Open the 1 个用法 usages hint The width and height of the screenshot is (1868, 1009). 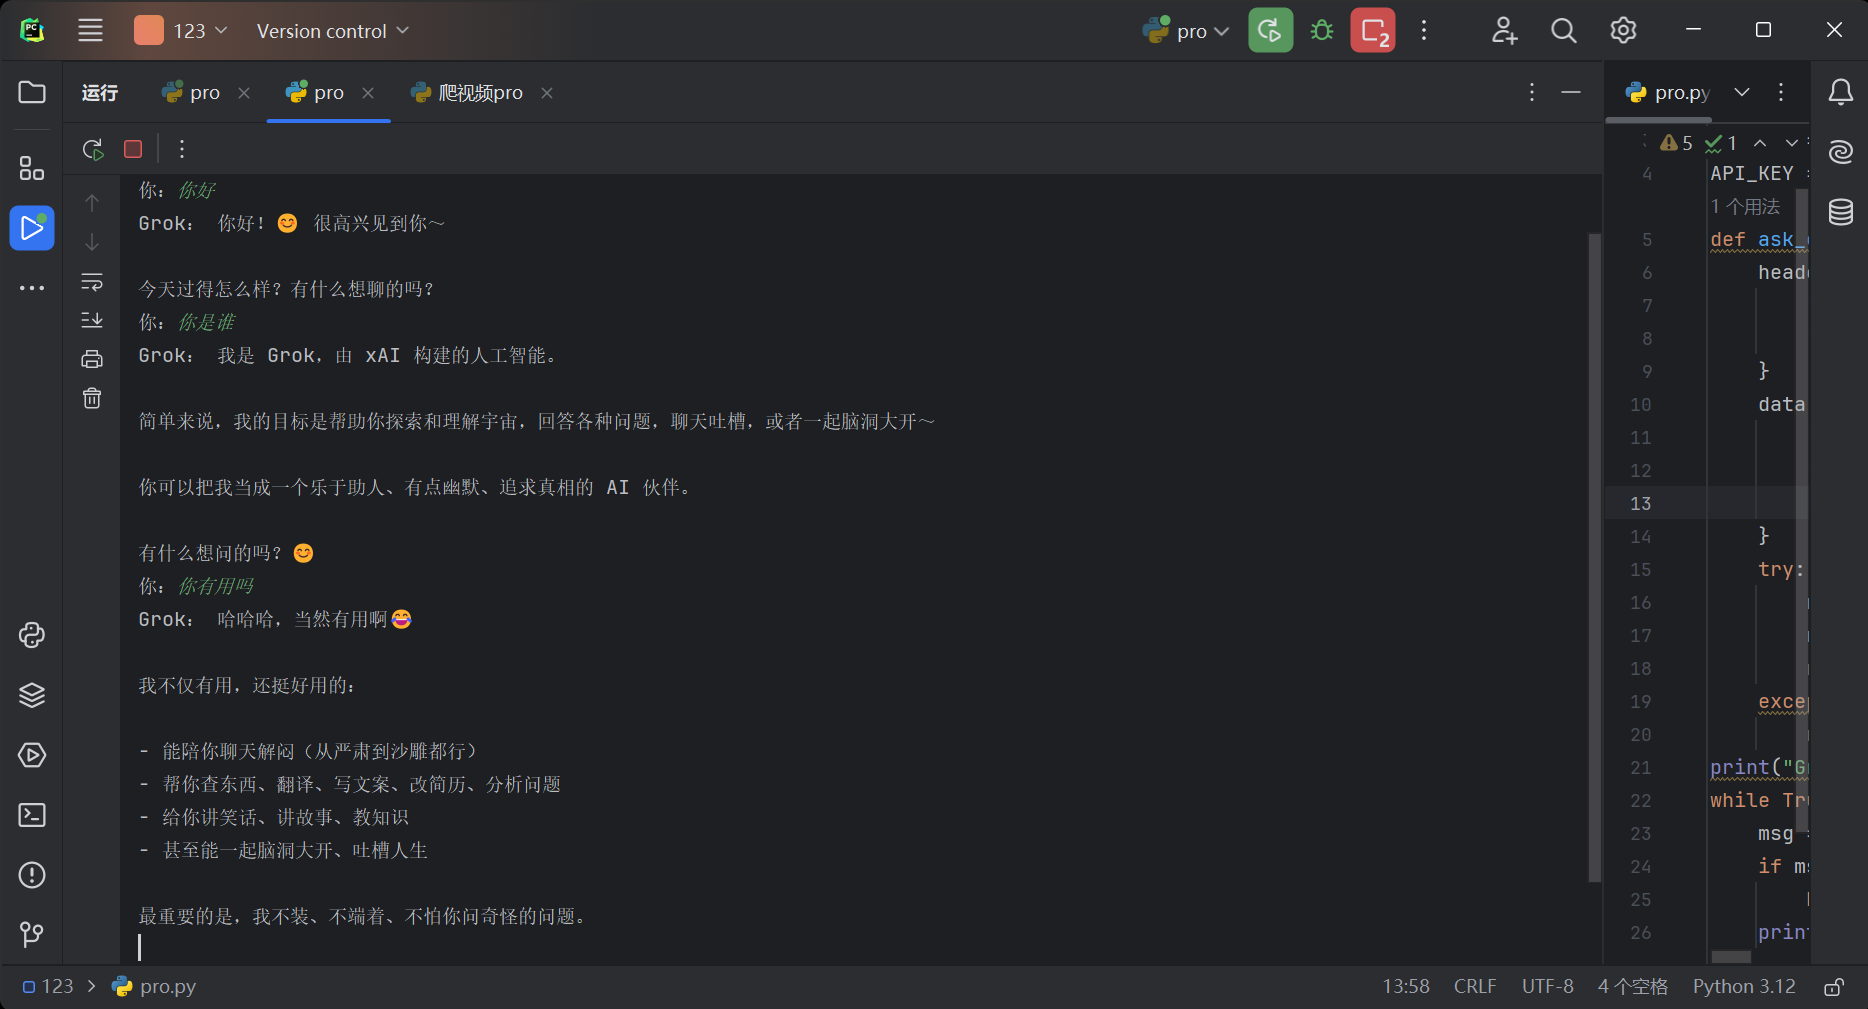1745,206
